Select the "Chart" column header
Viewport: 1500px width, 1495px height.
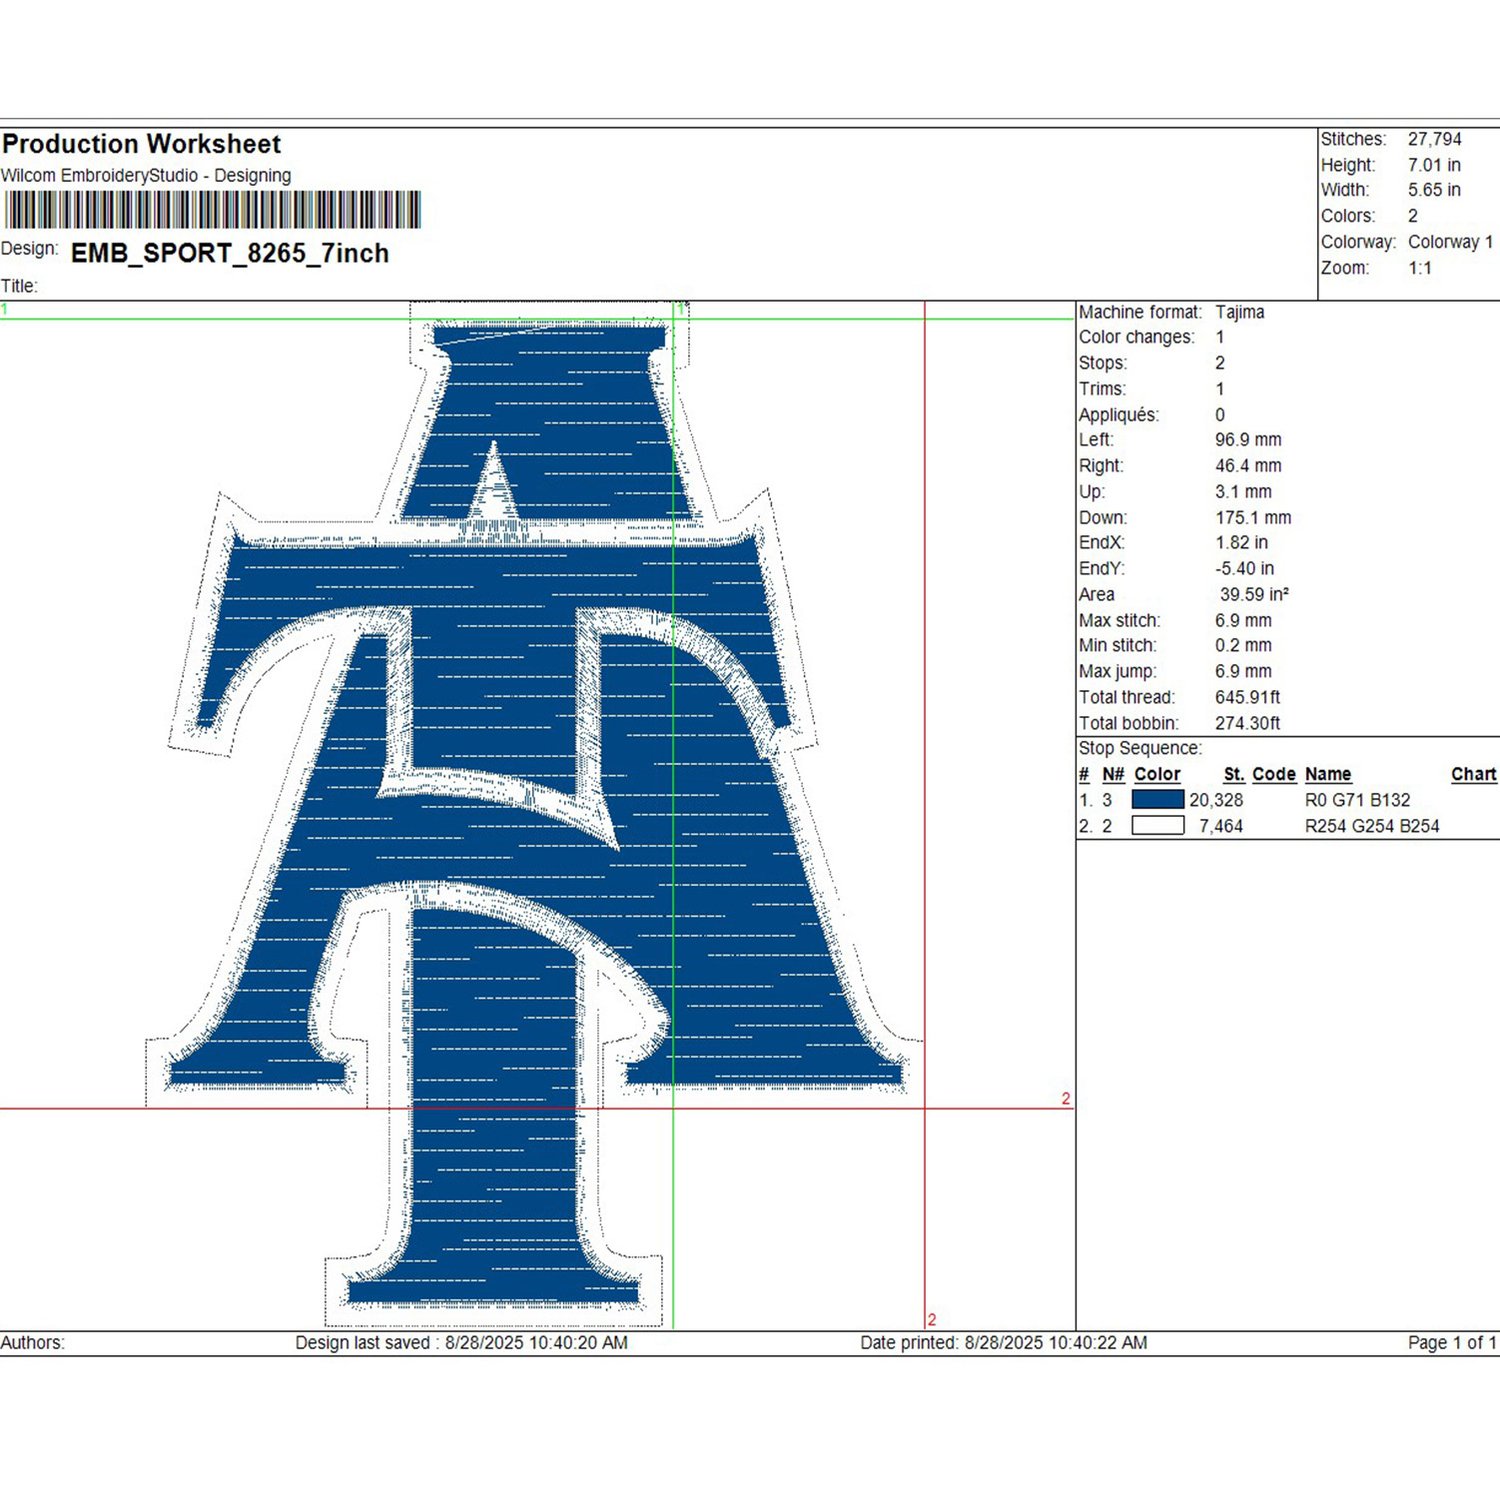tap(1474, 775)
